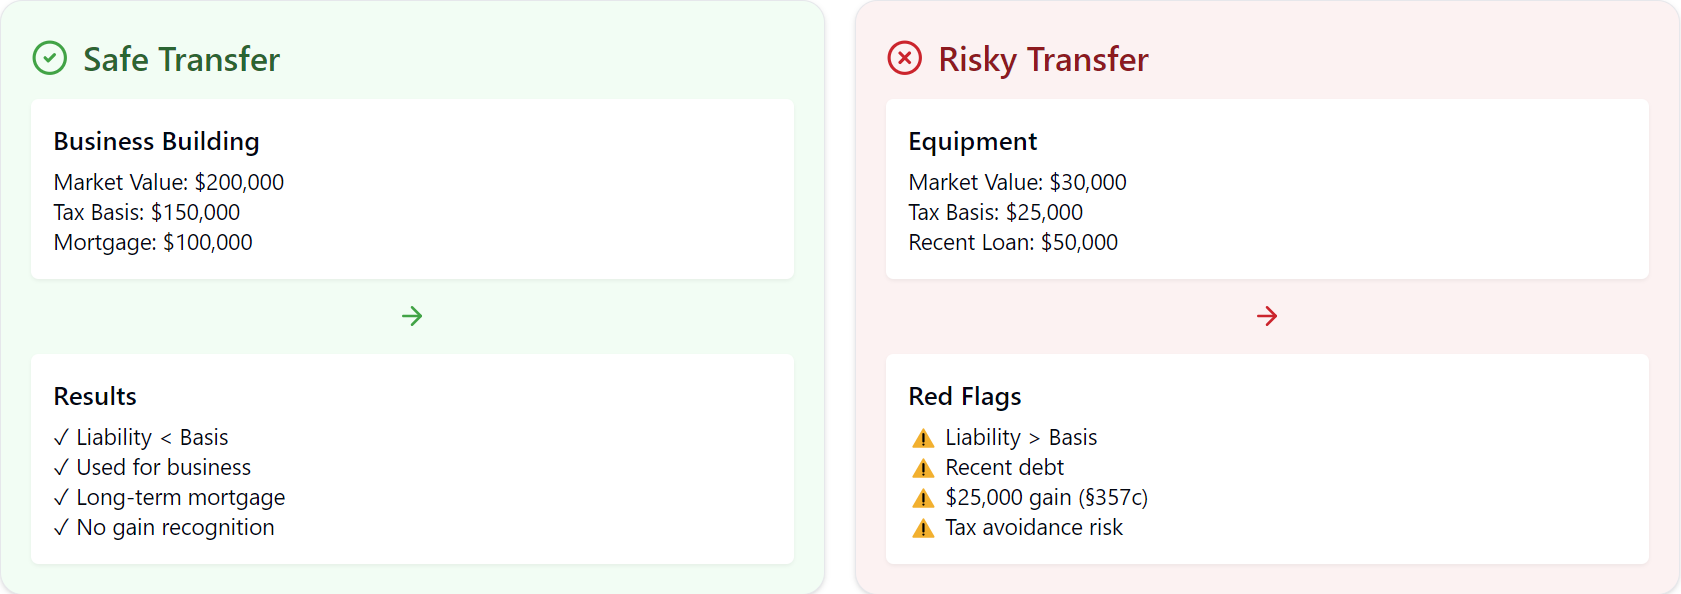Click the Business Building card title
Screen dimensions: 1681x594
pos(156,141)
